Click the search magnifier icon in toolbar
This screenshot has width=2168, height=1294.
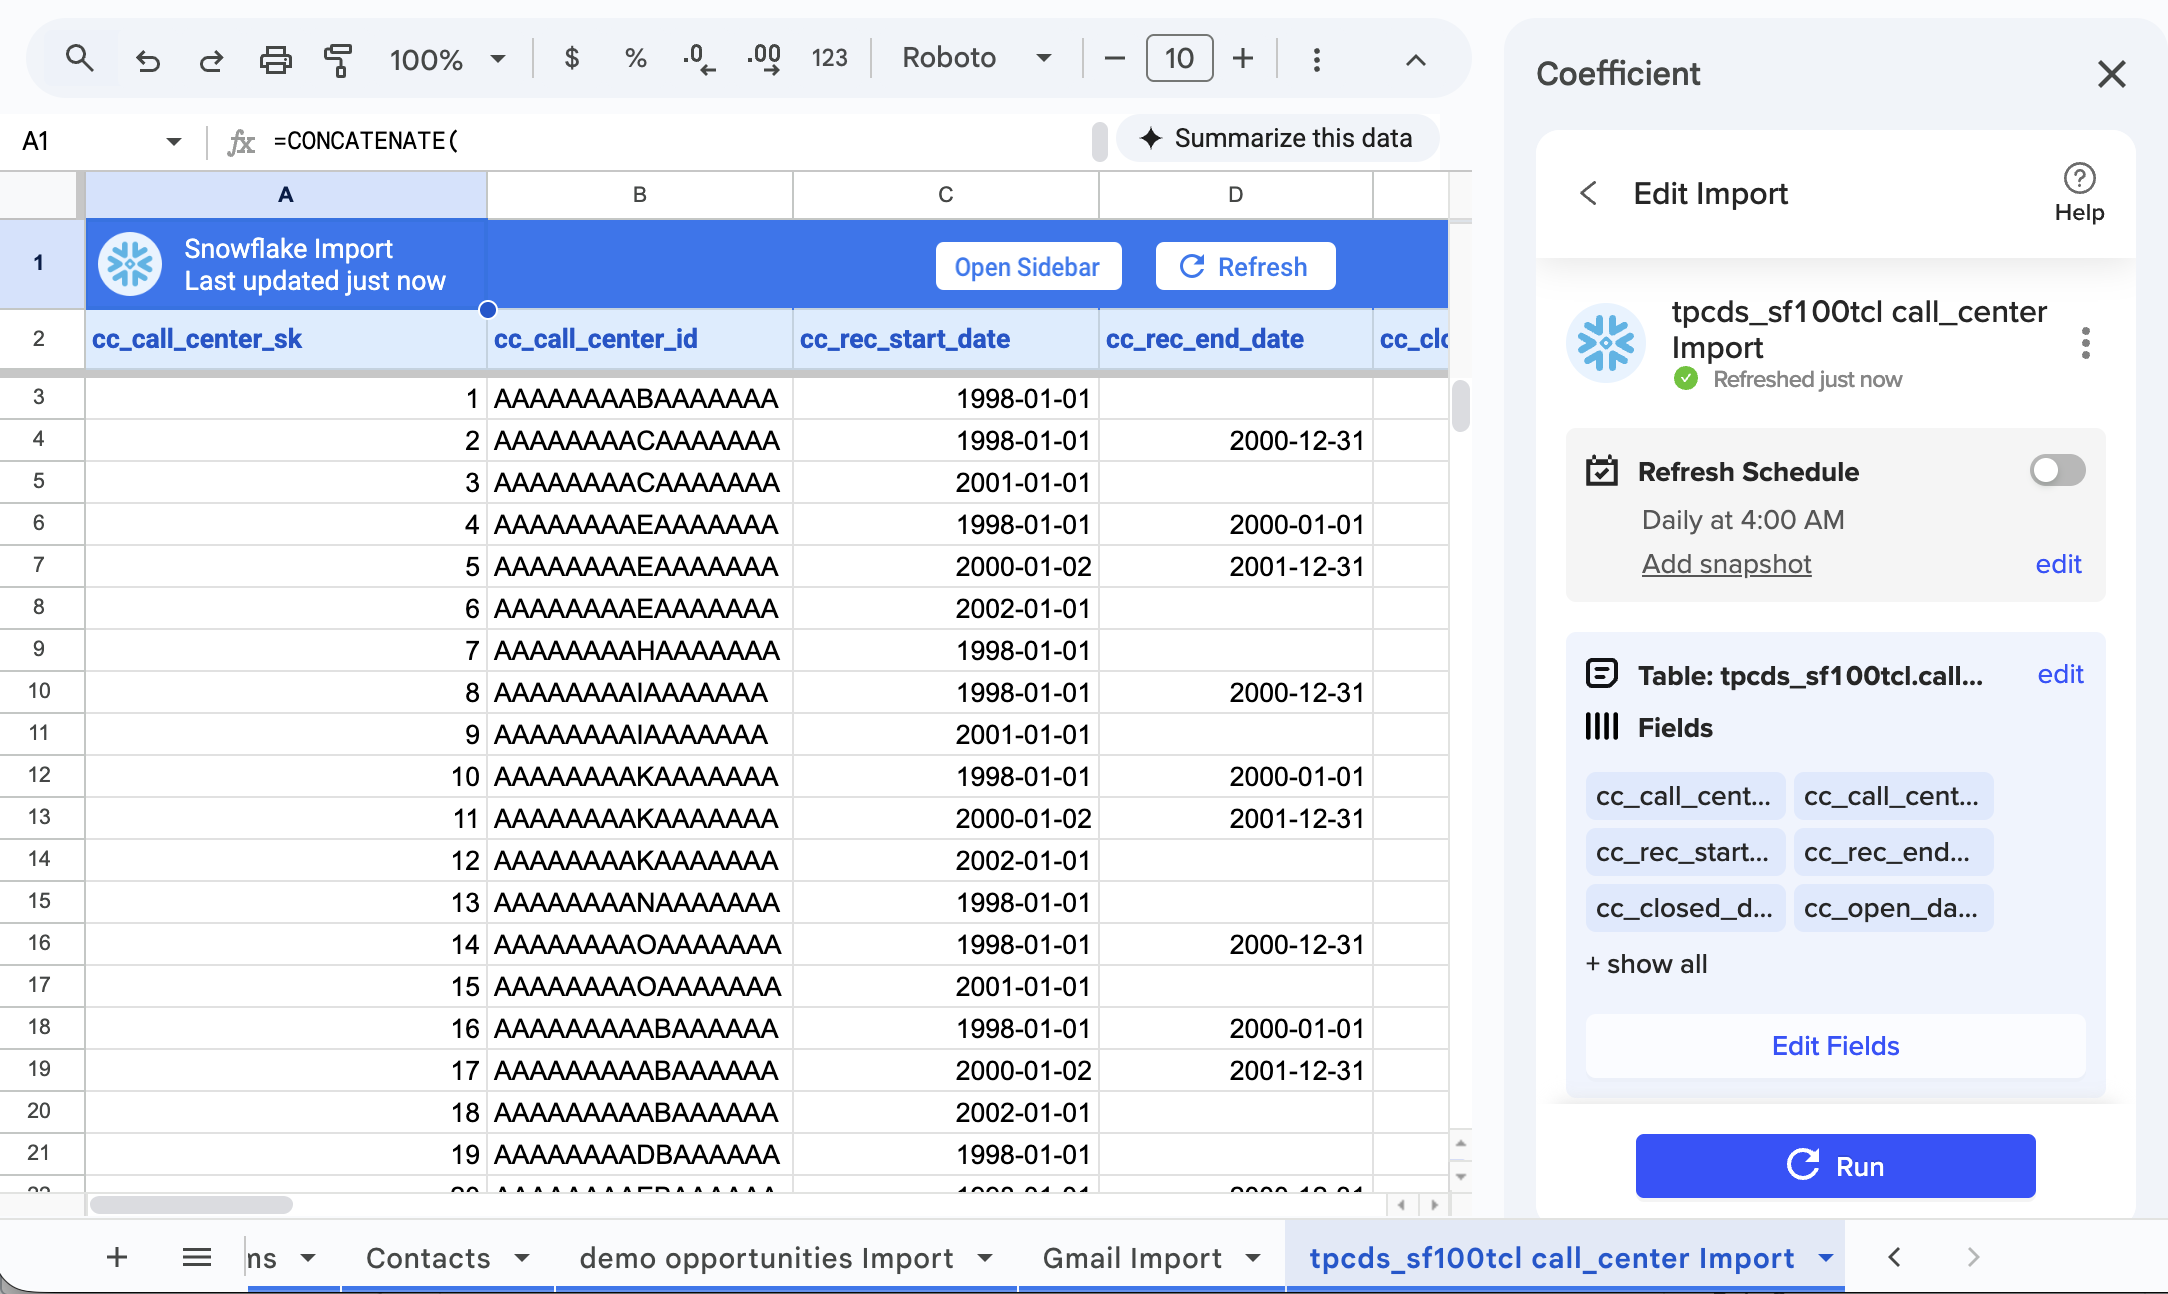[x=79, y=59]
